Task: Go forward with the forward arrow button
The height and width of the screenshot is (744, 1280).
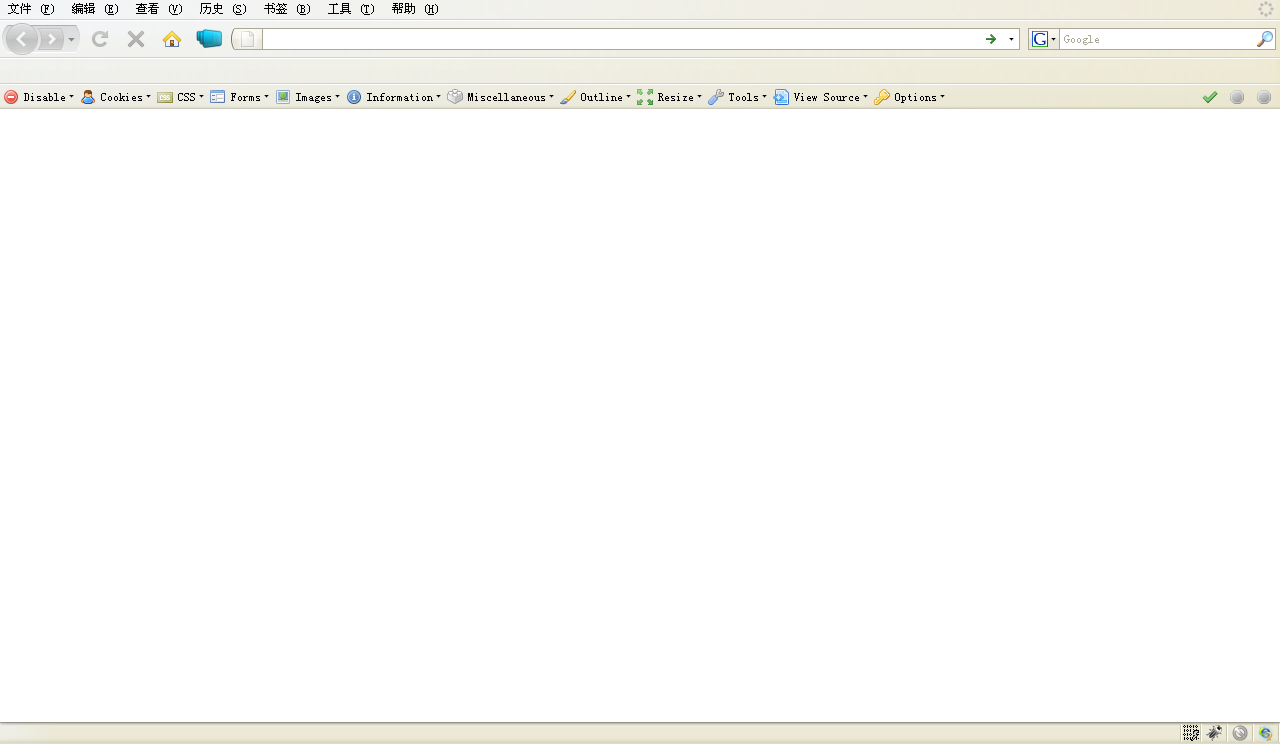Action: coord(51,39)
